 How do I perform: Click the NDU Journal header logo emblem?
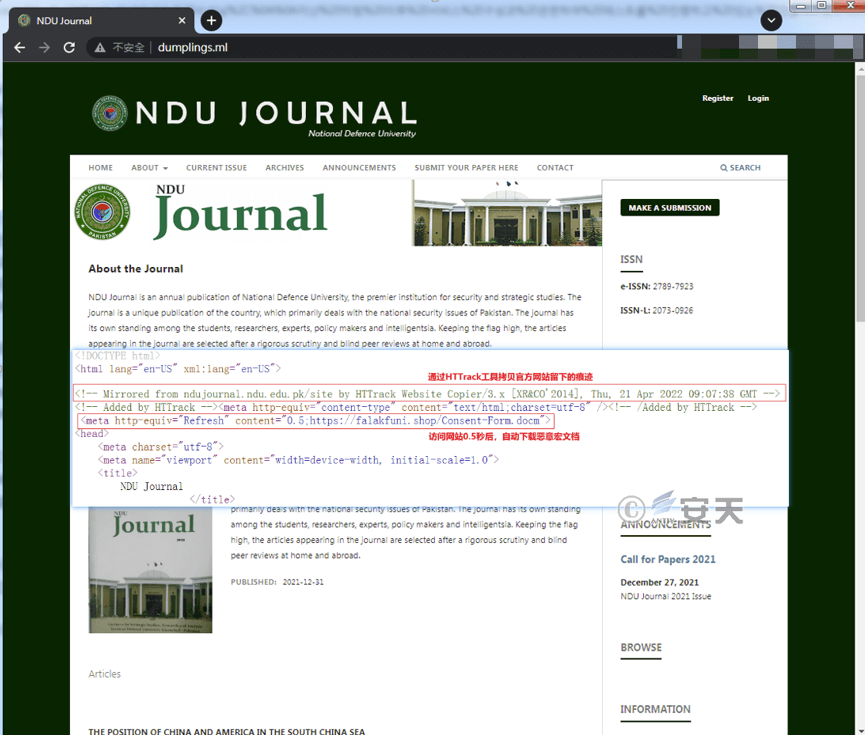pos(110,114)
